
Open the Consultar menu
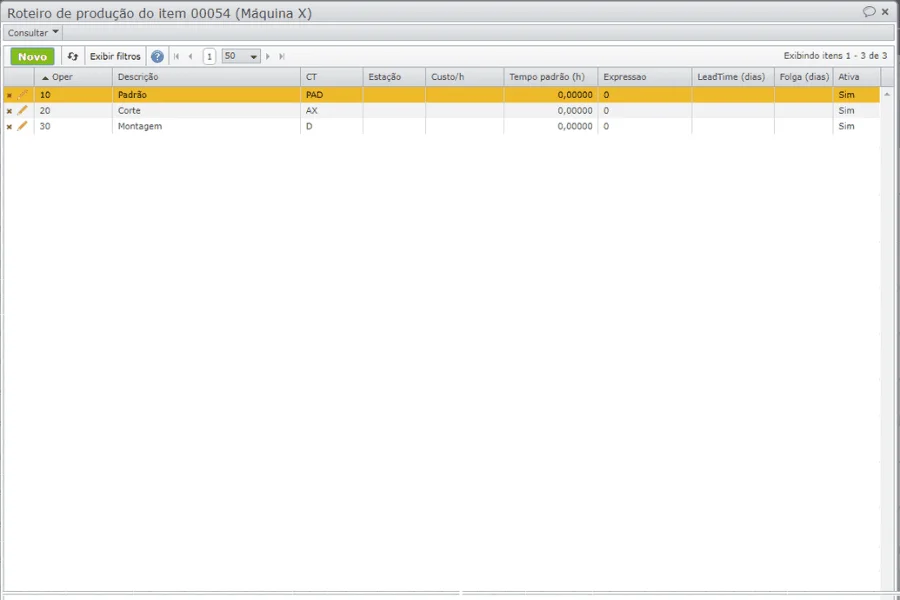tap(33, 33)
